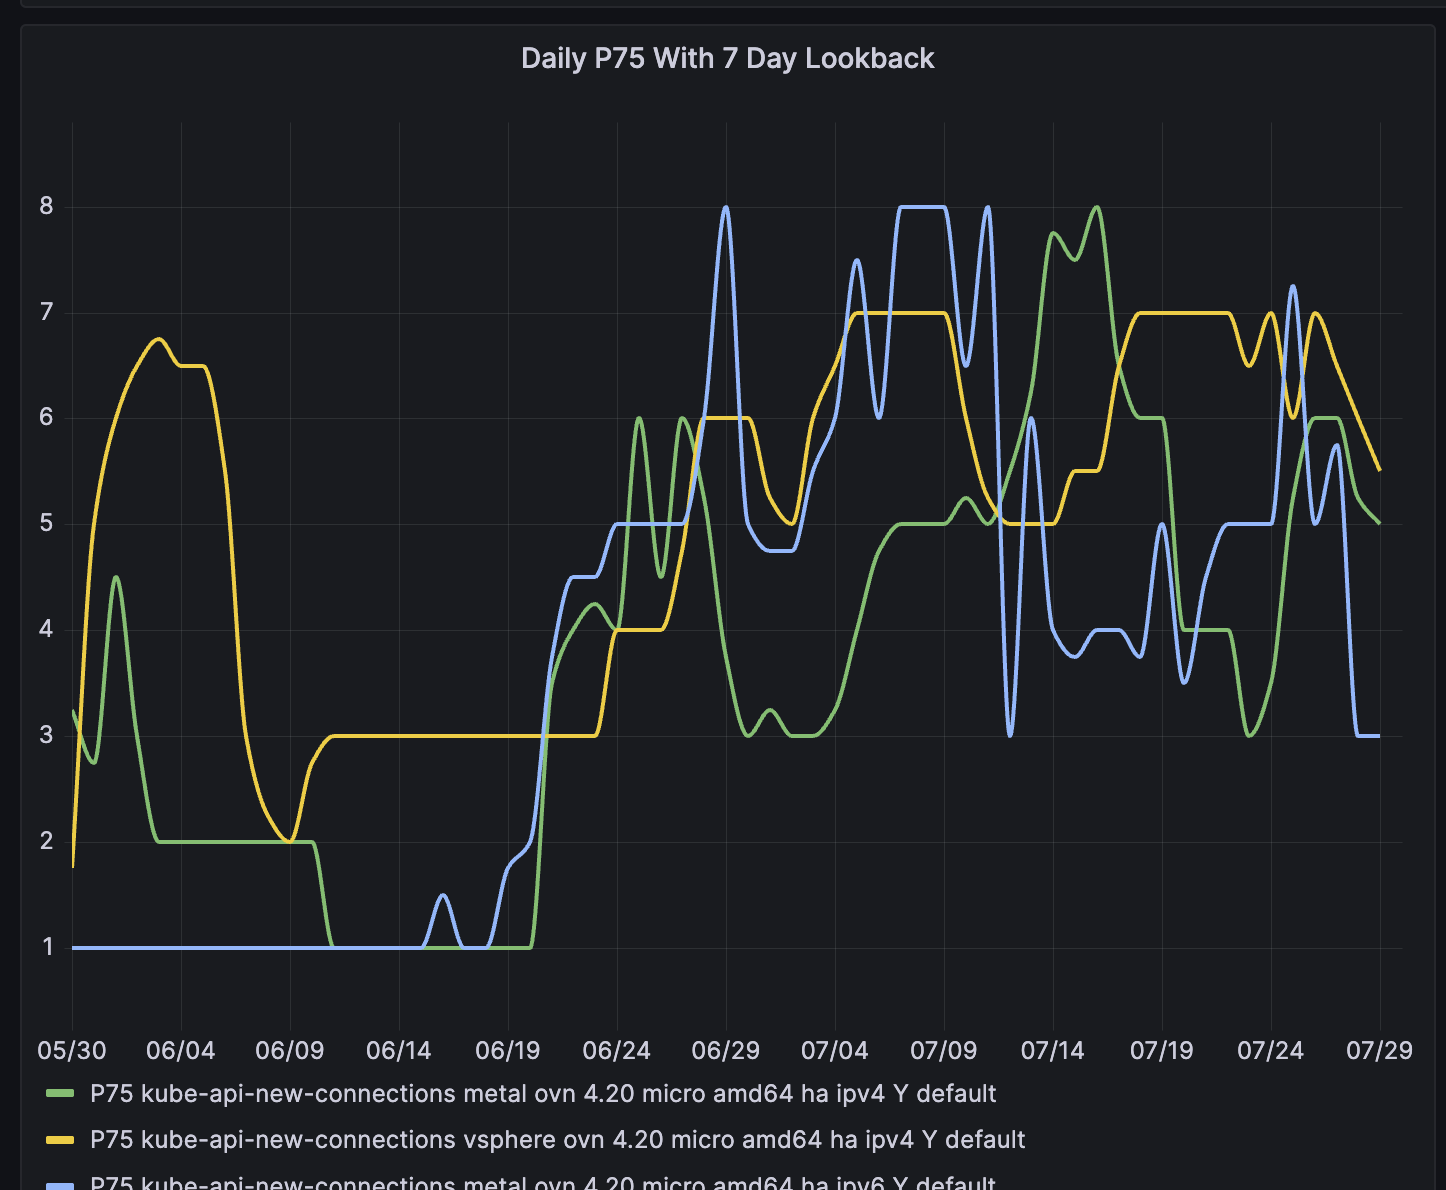Click the y-axis value 6
The height and width of the screenshot is (1190, 1446).
[46, 418]
